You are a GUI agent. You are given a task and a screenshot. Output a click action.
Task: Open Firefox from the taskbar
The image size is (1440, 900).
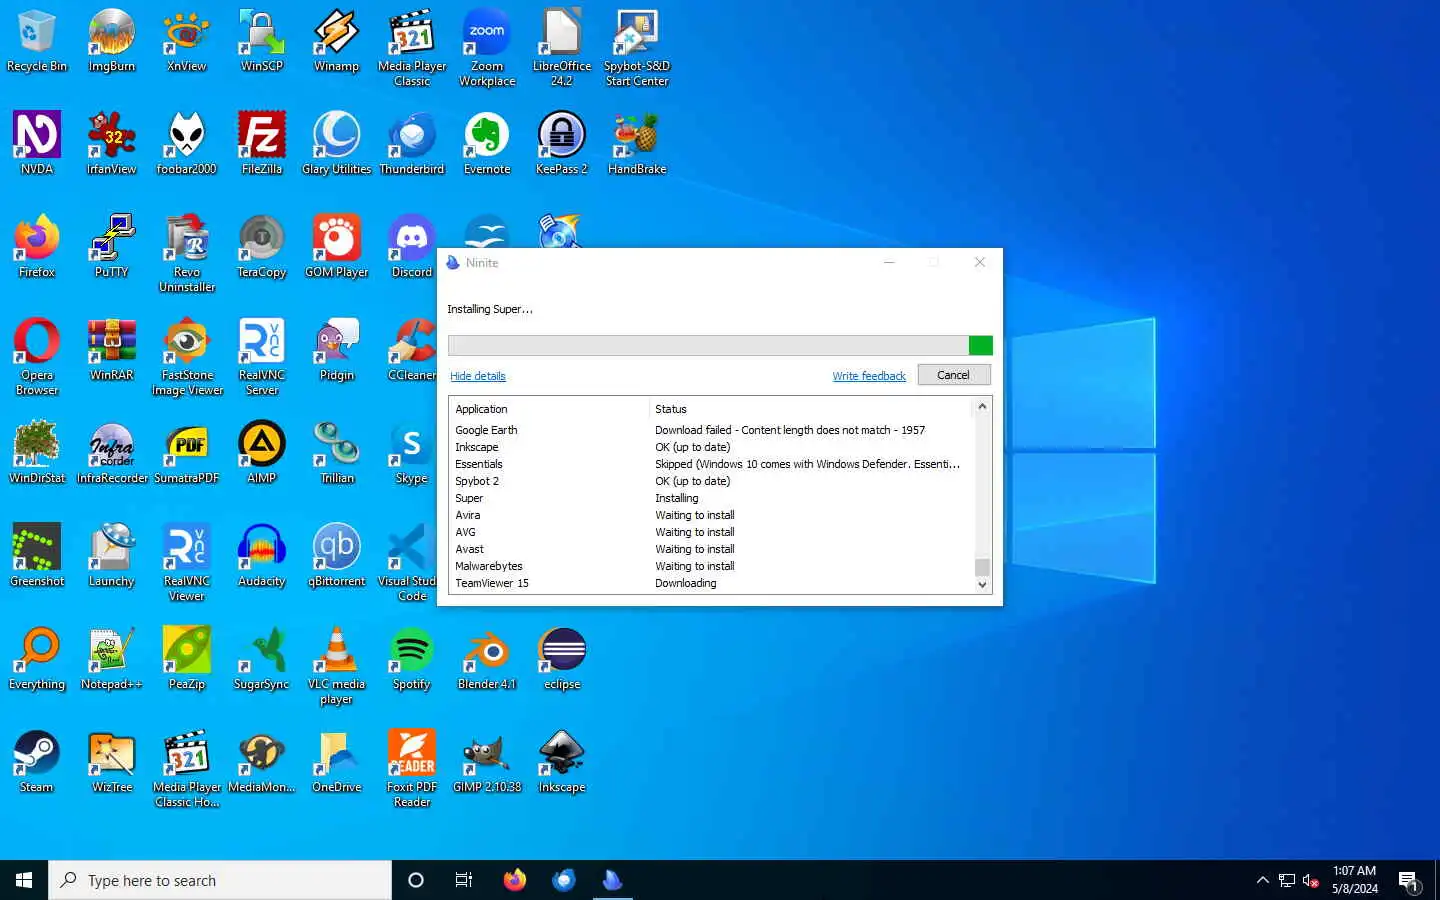pyautogui.click(x=515, y=880)
